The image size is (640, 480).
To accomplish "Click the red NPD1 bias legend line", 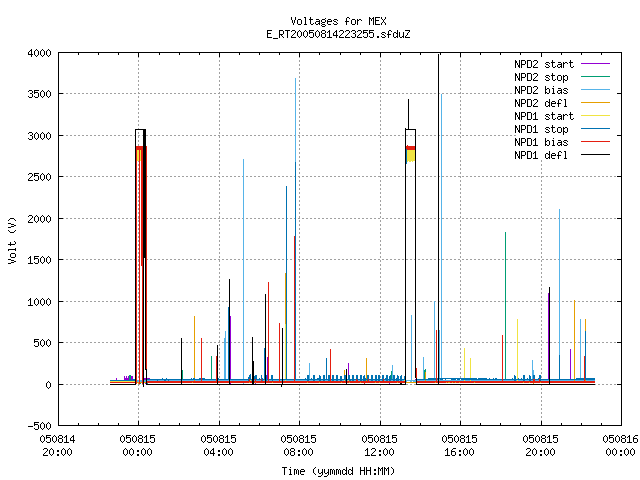I will (596, 142).
